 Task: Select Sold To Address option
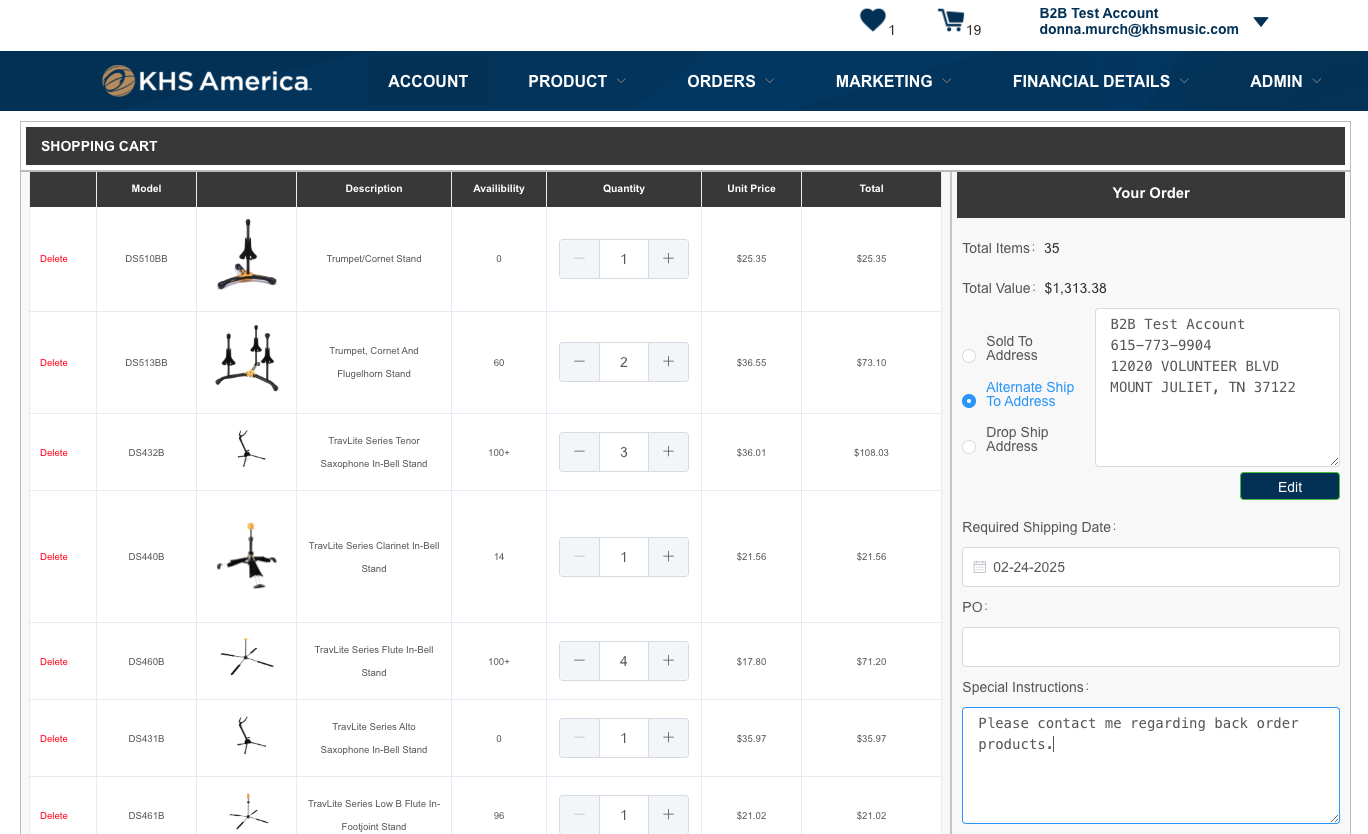969,355
